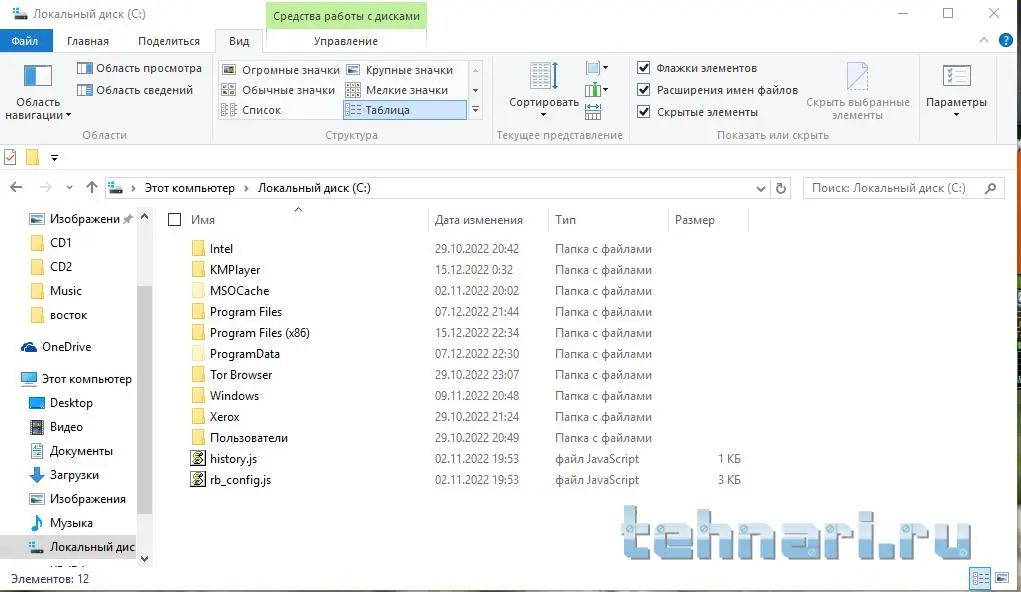Screen dimensions: 1021x592
Task: Switch to the Вид tab
Action: click(239, 41)
